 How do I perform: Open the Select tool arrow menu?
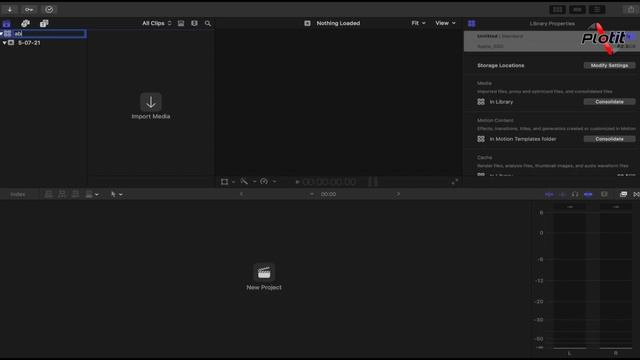point(116,194)
